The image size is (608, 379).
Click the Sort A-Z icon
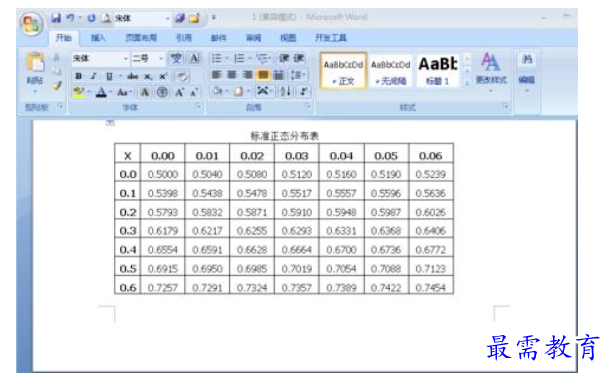point(286,92)
